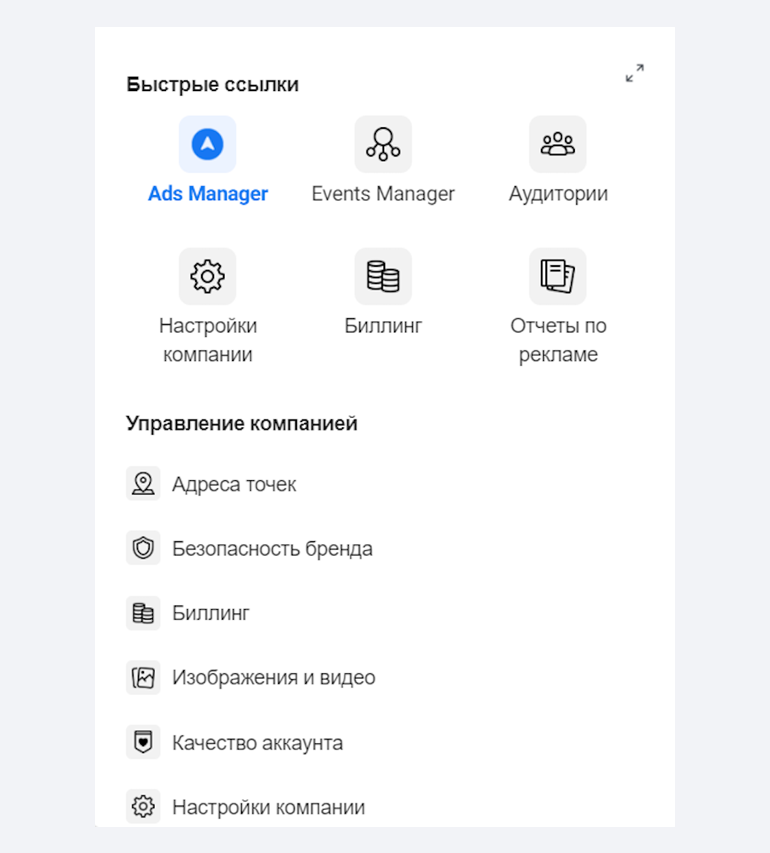Image resolution: width=770 pixels, height=853 pixels.
Task: Choose Качество аккаунта menu entry
Action: pos(257,743)
